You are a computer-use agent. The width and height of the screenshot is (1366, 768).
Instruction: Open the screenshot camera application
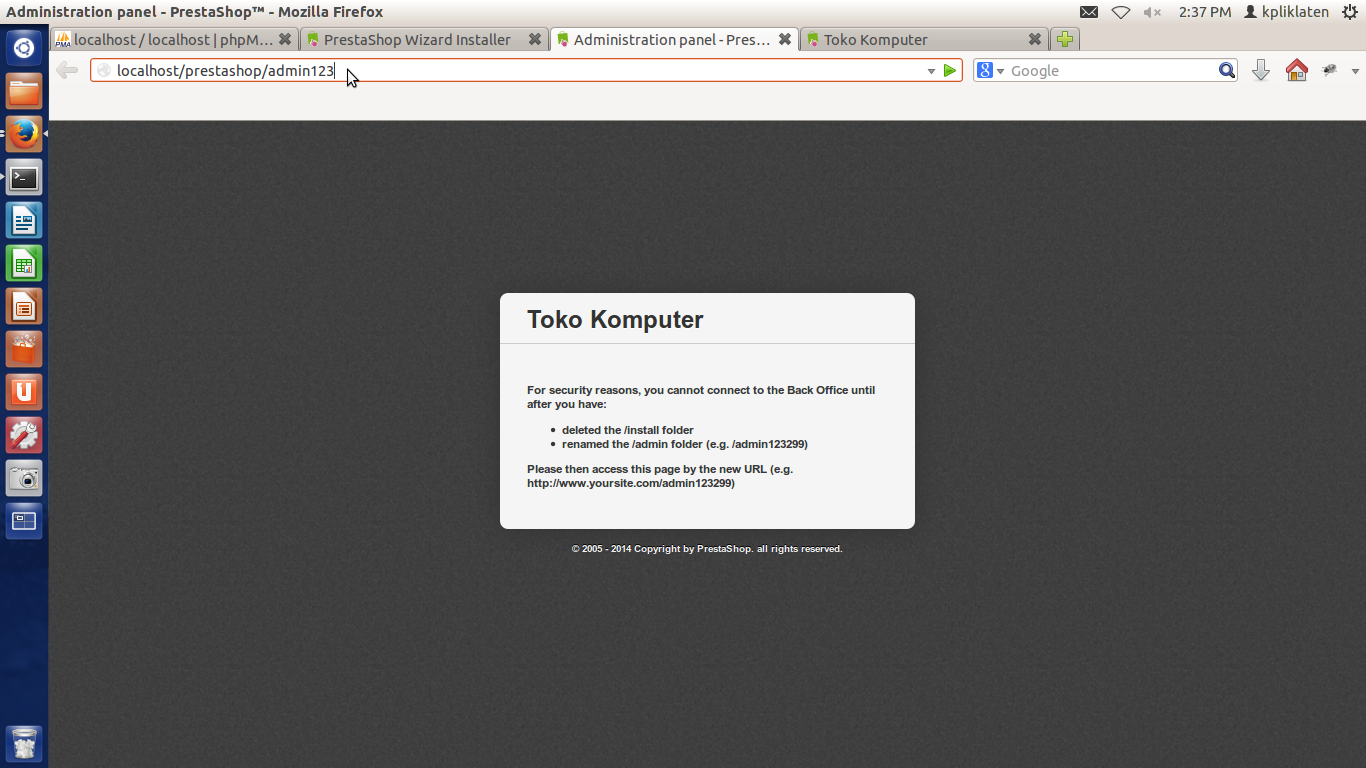tap(24, 478)
